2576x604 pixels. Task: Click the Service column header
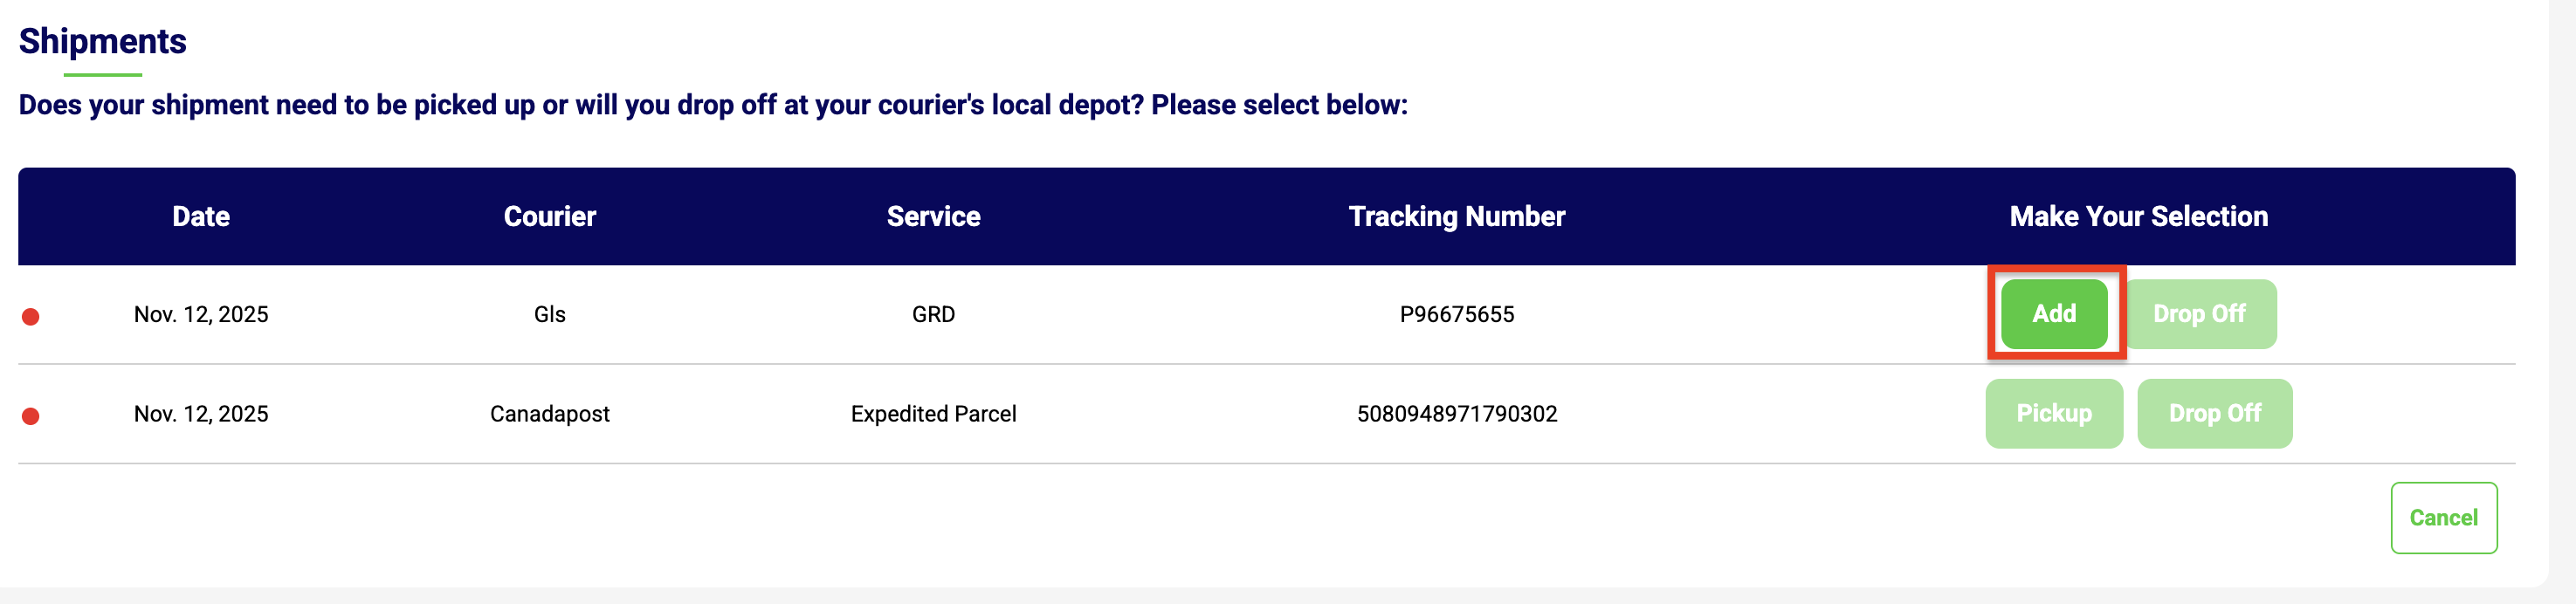[x=933, y=217]
